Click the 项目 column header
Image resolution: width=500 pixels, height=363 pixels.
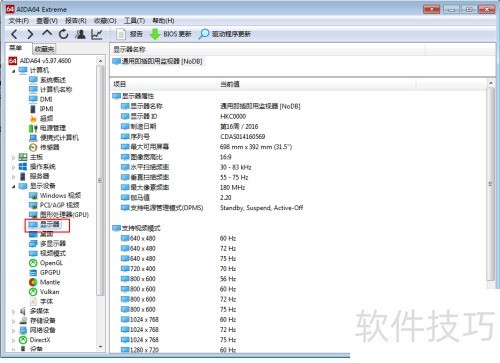tap(163, 84)
